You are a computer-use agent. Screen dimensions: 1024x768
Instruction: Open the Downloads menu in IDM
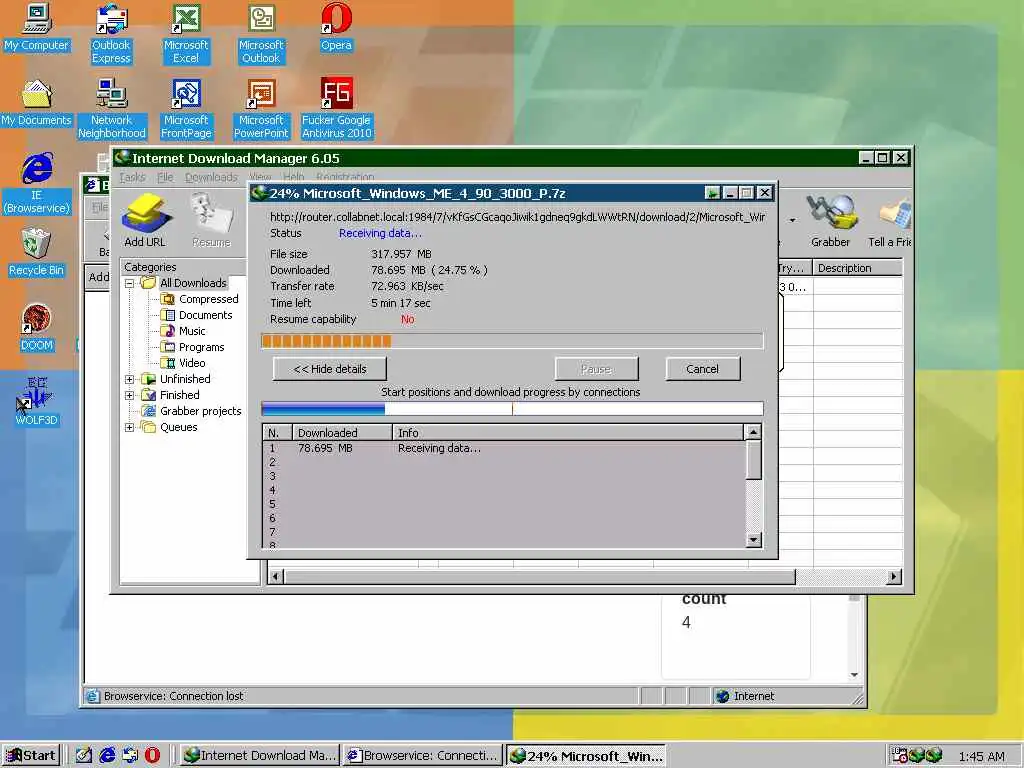click(x=211, y=177)
